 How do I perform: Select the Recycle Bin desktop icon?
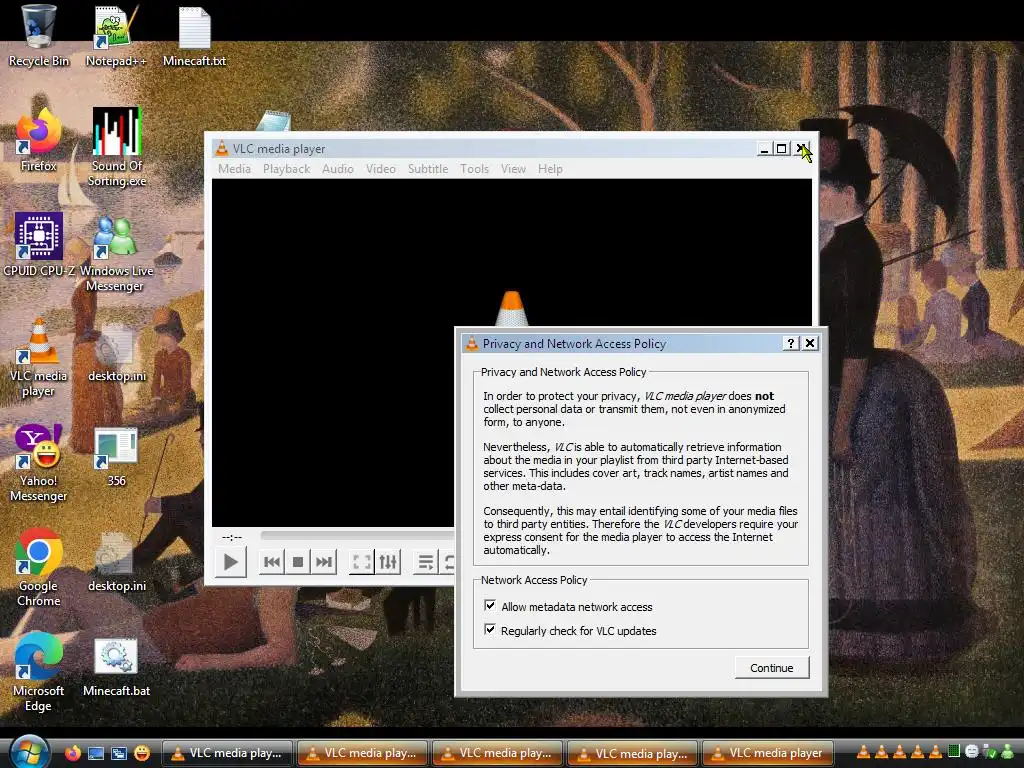(x=39, y=36)
